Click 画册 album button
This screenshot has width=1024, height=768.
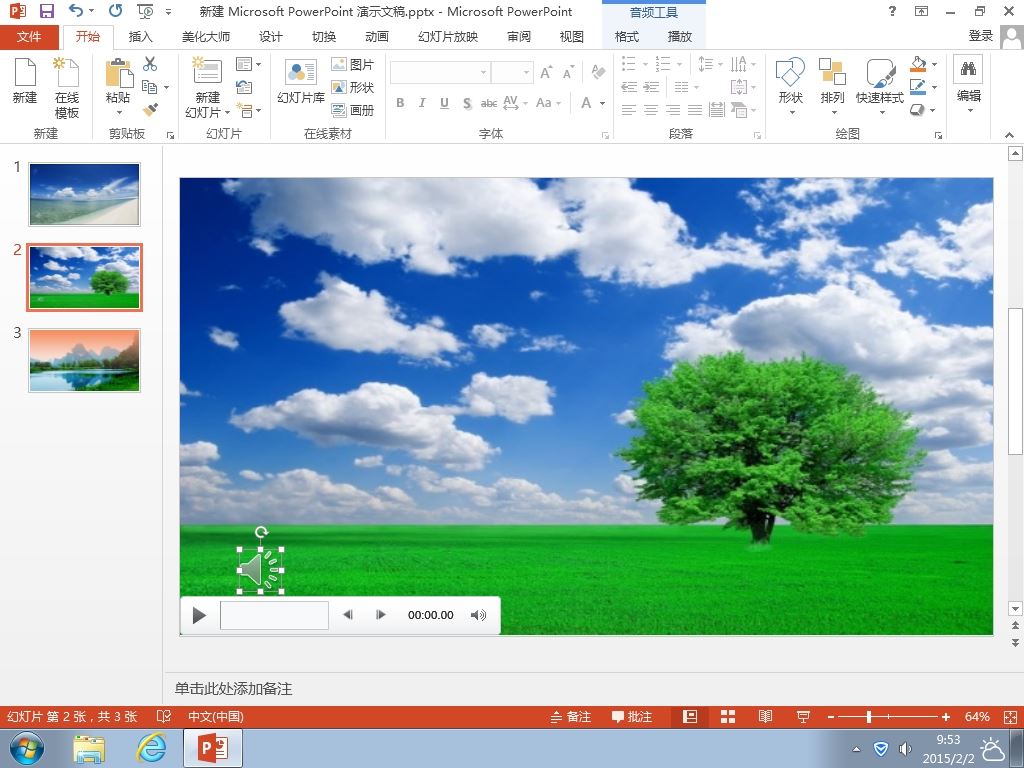[353, 110]
